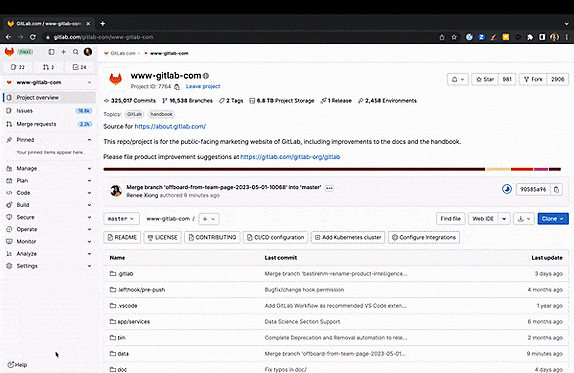Click Renee Xiong commit avatar
The height and width of the screenshot is (373, 574).
point(116,190)
